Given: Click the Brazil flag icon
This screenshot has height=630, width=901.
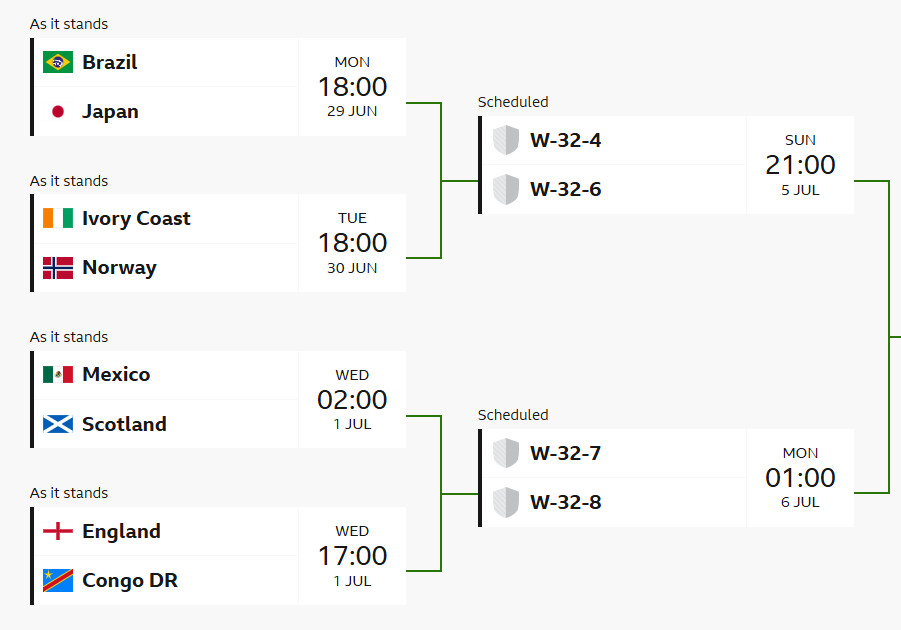Looking at the screenshot, I should pyautogui.click(x=58, y=62).
